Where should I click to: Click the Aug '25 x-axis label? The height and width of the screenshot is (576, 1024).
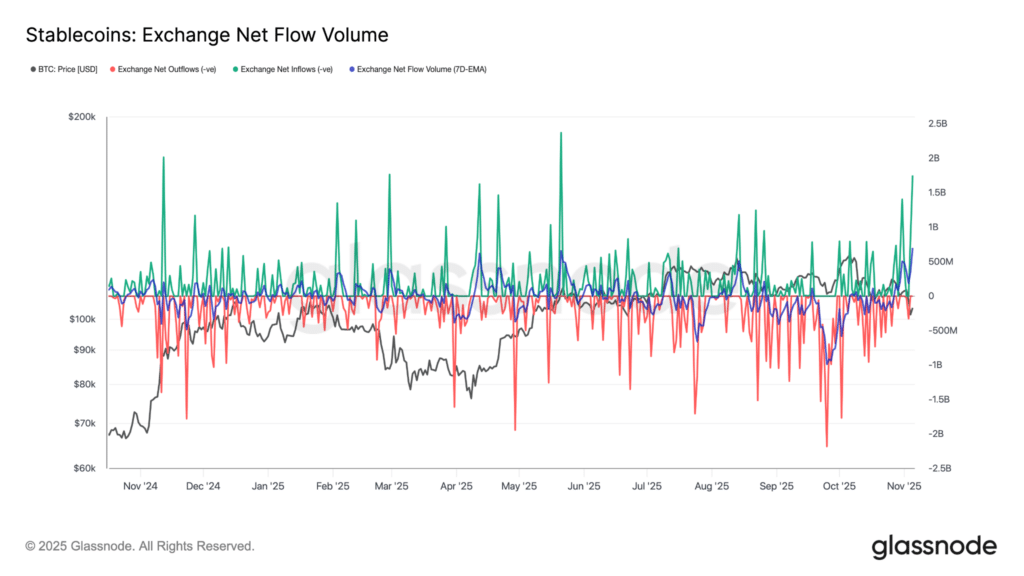click(x=711, y=486)
